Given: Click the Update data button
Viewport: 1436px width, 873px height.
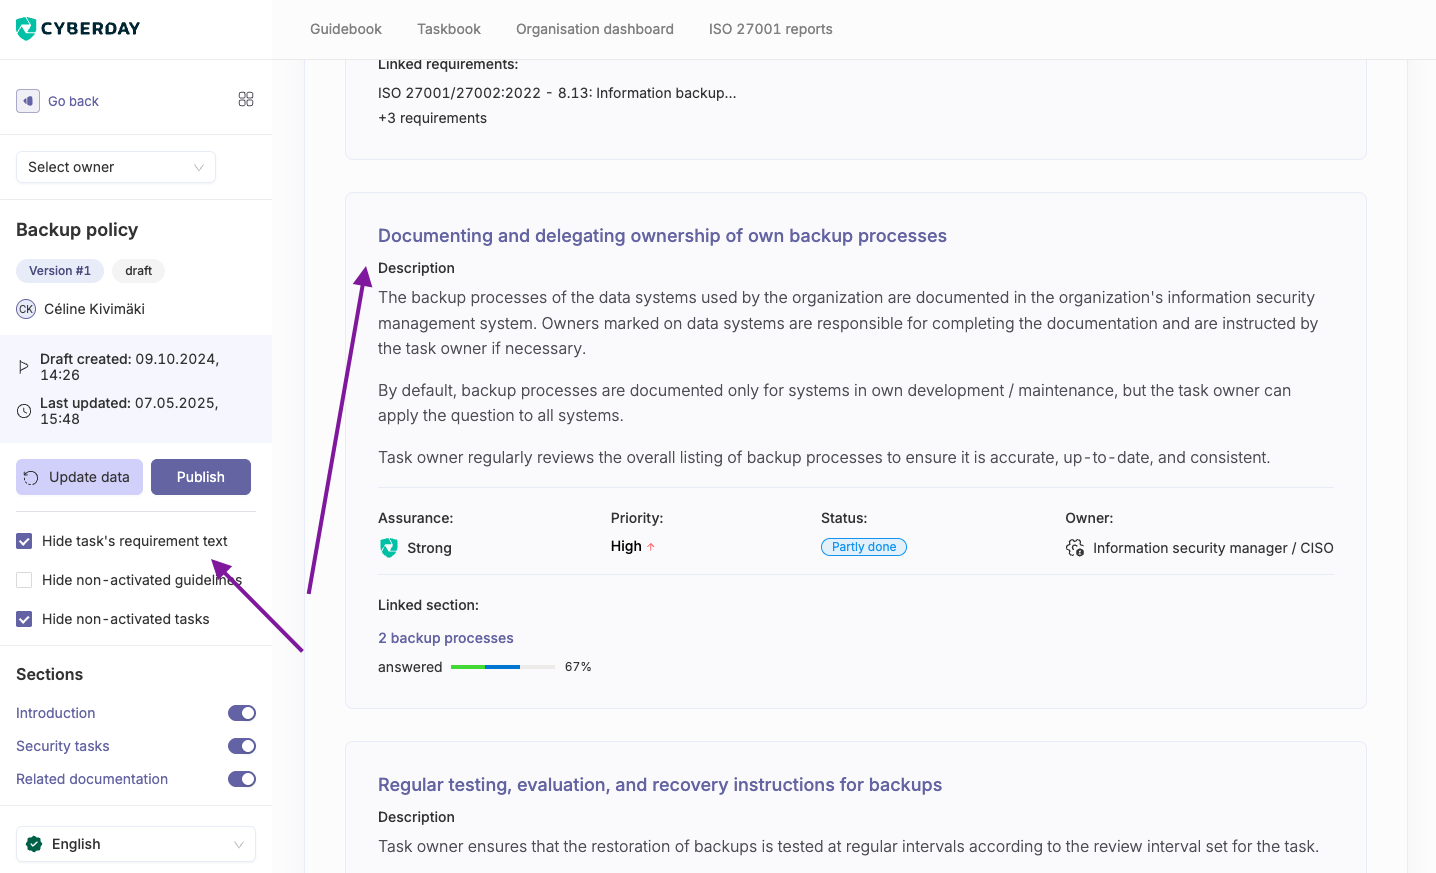Looking at the screenshot, I should point(79,477).
